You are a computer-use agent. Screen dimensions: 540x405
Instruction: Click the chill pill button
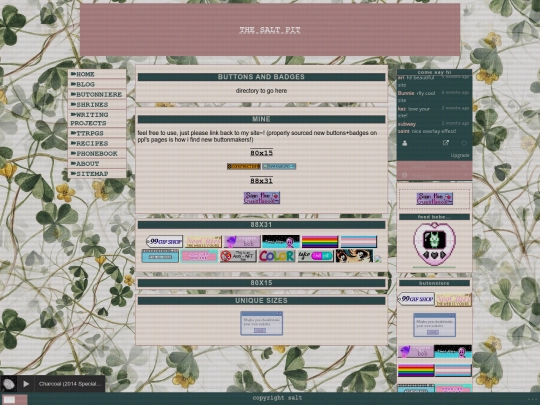(316, 256)
